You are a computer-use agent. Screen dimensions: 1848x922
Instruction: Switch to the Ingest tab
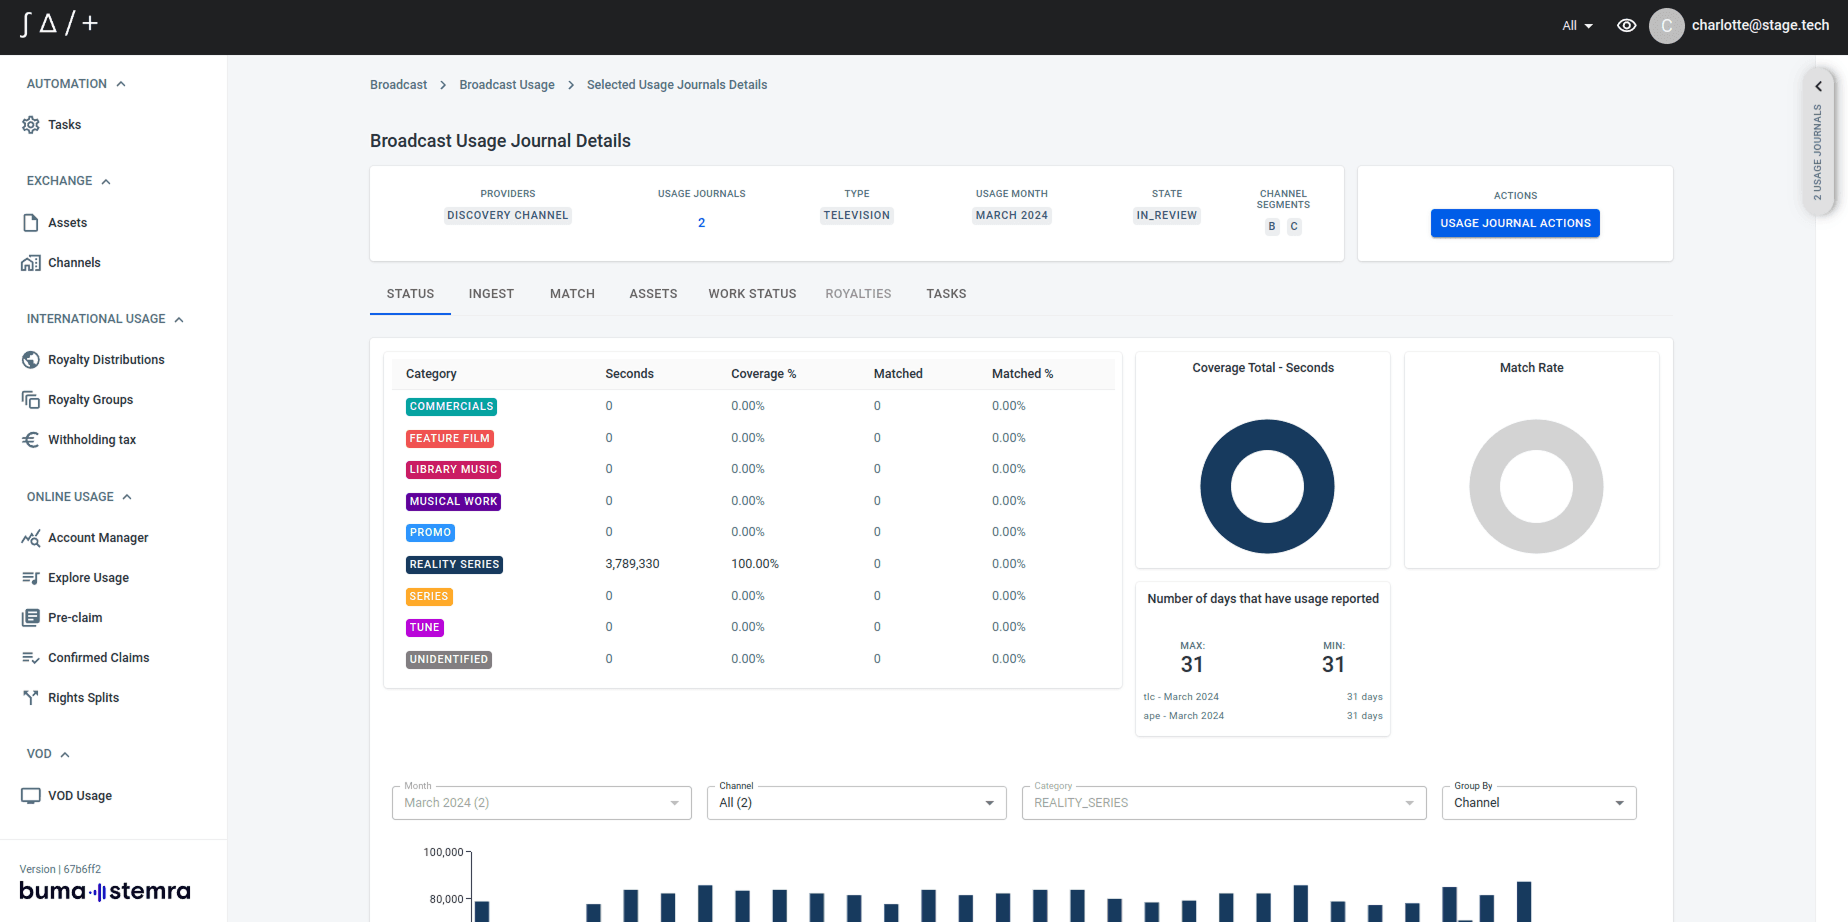click(491, 294)
